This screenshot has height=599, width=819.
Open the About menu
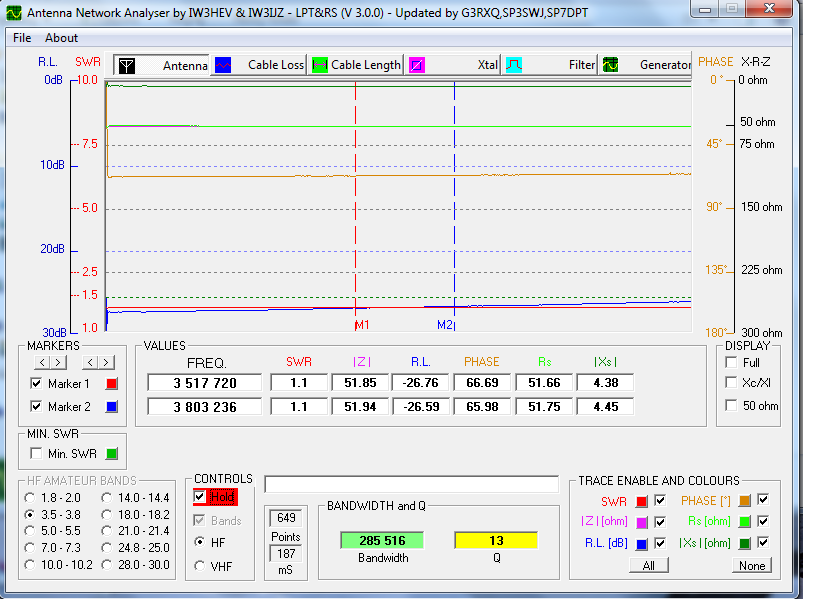(x=61, y=38)
